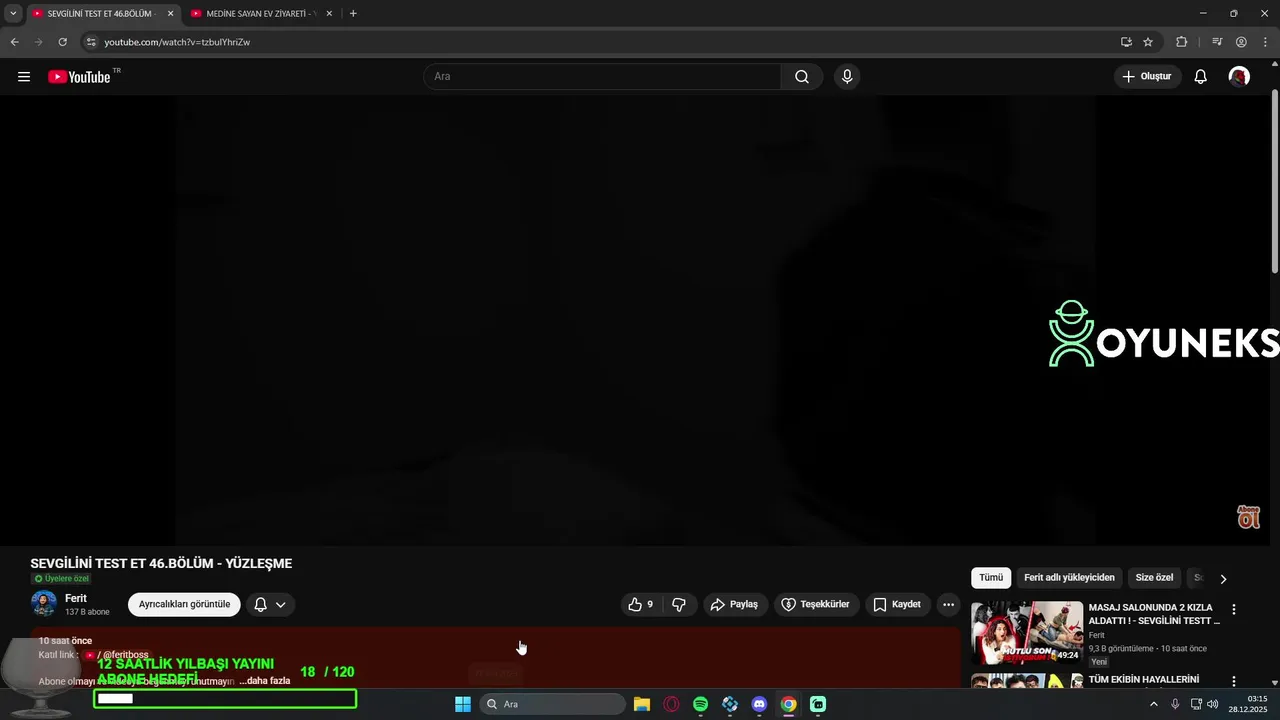Open Discord from taskbar
Image resolution: width=1280 pixels, height=720 pixels.
point(759,704)
